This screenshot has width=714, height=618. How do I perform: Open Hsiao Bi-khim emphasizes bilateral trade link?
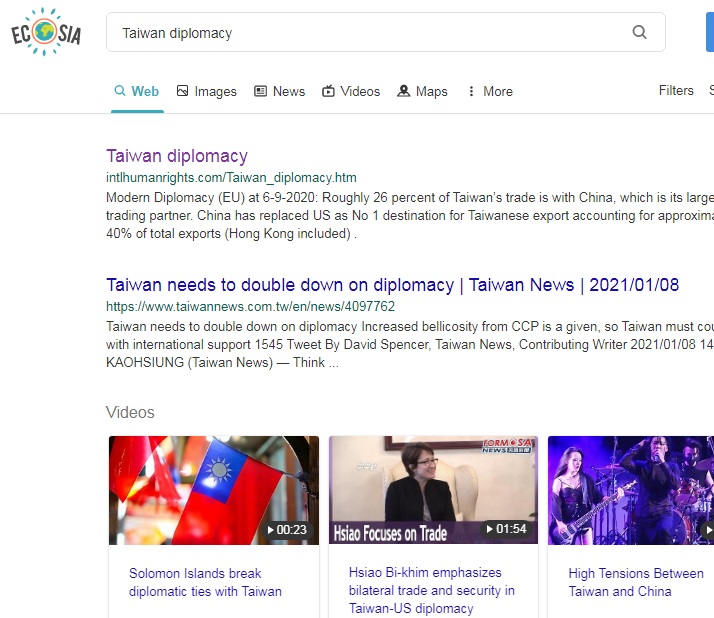(x=432, y=590)
